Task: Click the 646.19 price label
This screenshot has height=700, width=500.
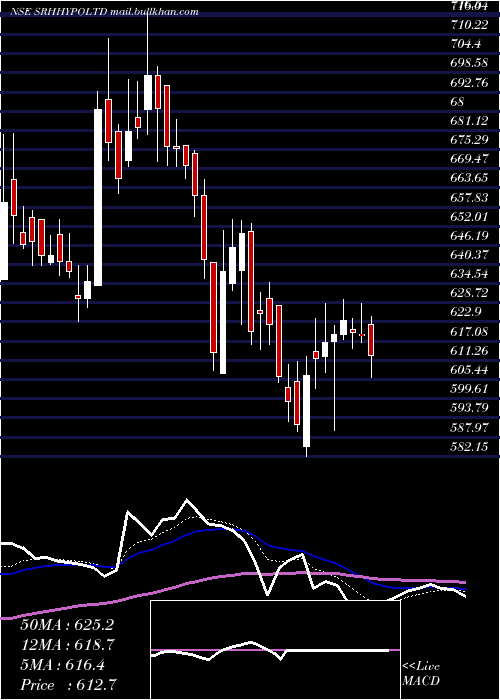Action: click(470, 235)
